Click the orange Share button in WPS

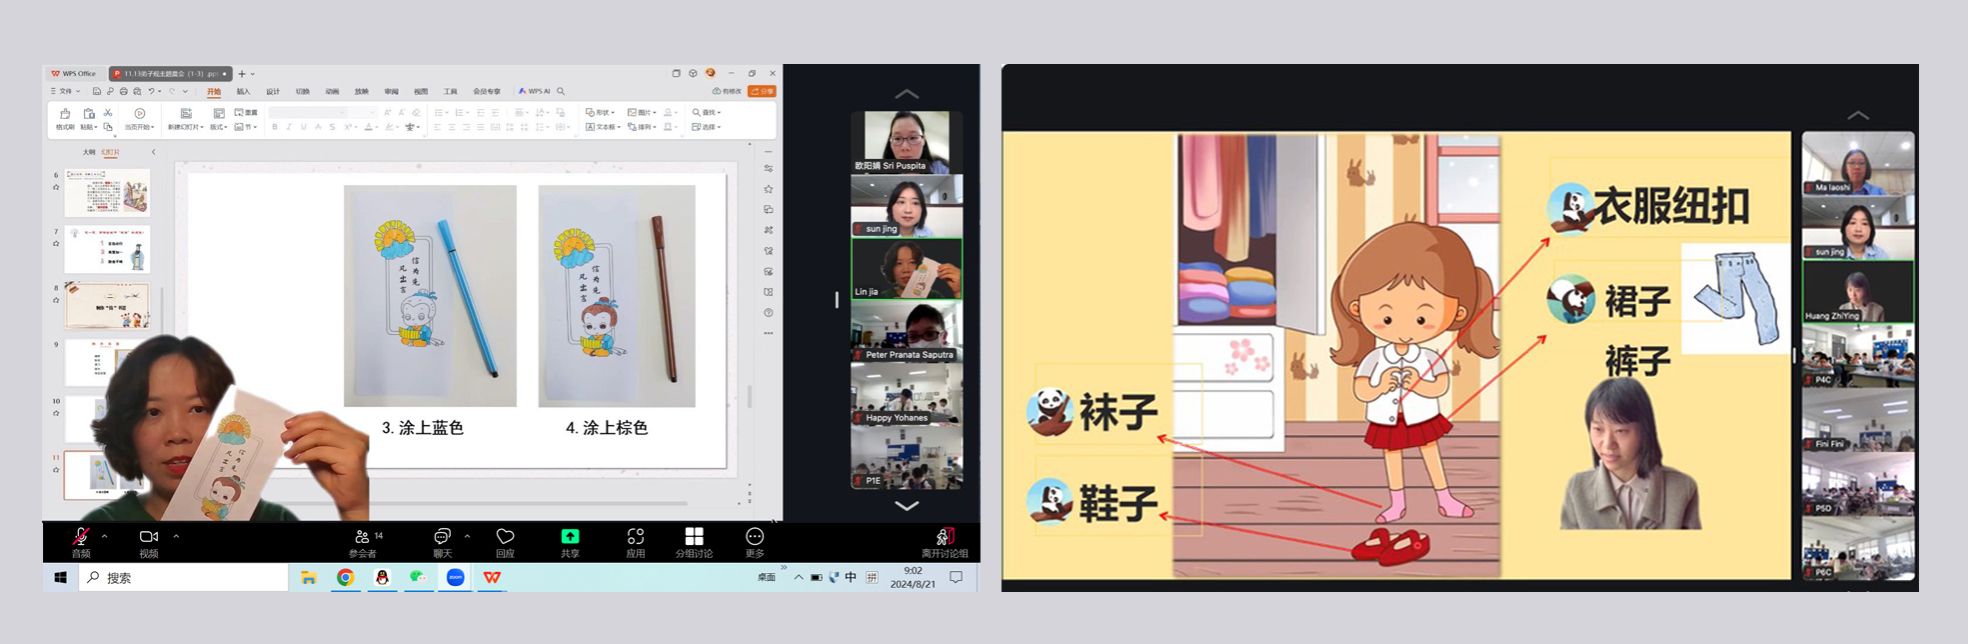point(762,91)
